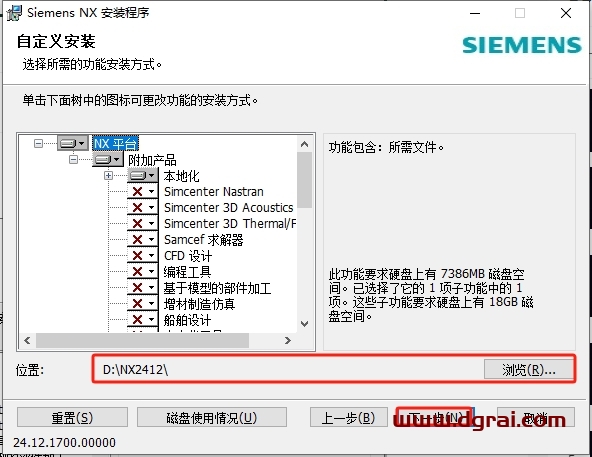Open install-state dropdown for 增材制造仿真
Screen dimensions: 592x457
coord(143,304)
